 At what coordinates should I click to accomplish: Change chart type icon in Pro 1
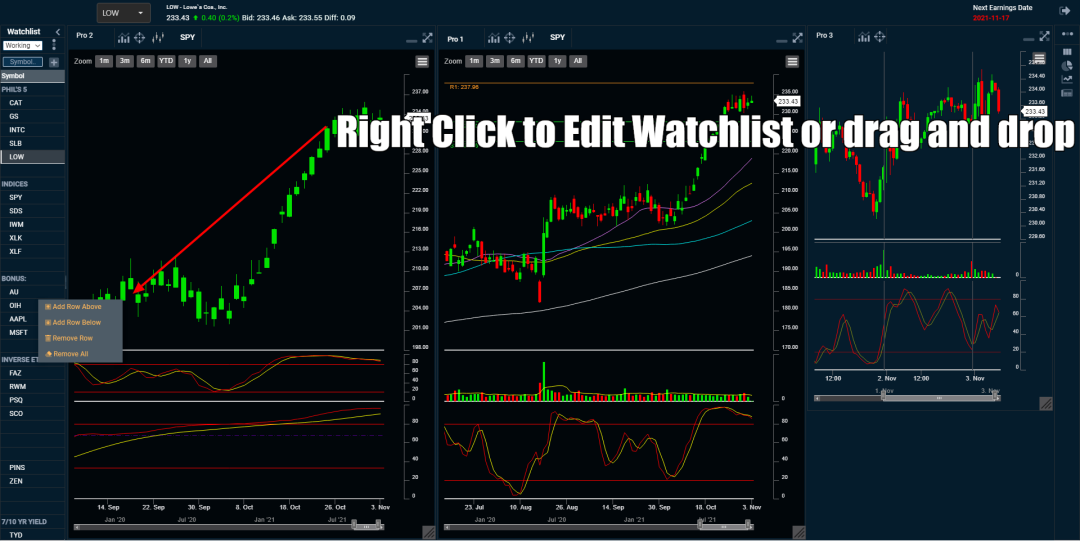click(528, 38)
